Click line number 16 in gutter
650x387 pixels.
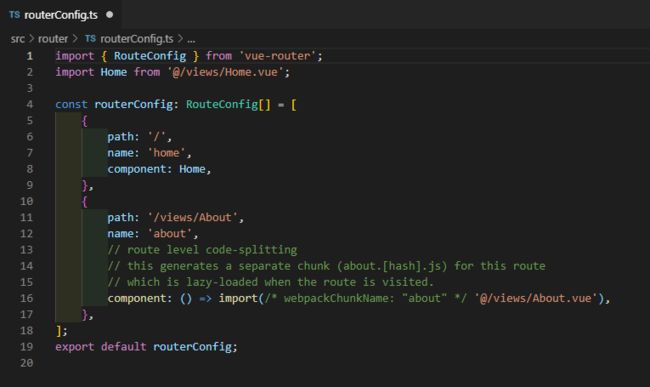(x=27, y=298)
